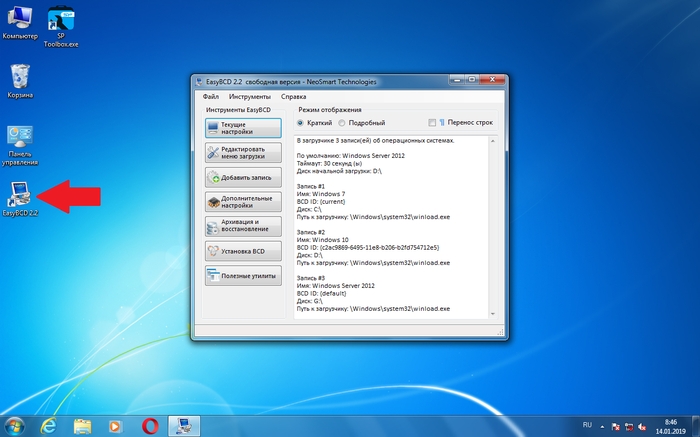Switch to Подробный display mode
The image size is (700, 437).
point(341,123)
